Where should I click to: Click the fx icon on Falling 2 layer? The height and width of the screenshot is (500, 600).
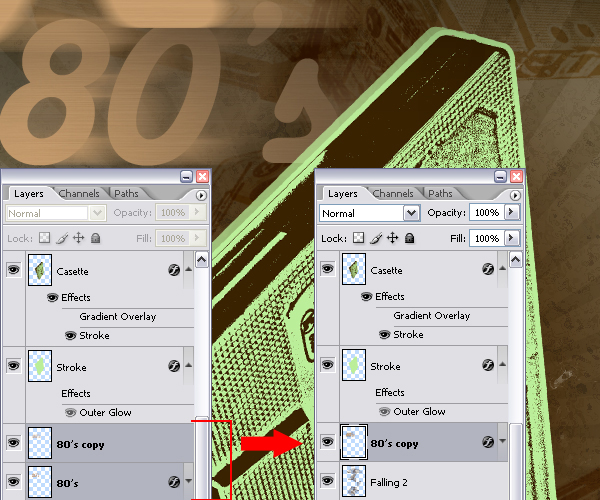pos(488,482)
